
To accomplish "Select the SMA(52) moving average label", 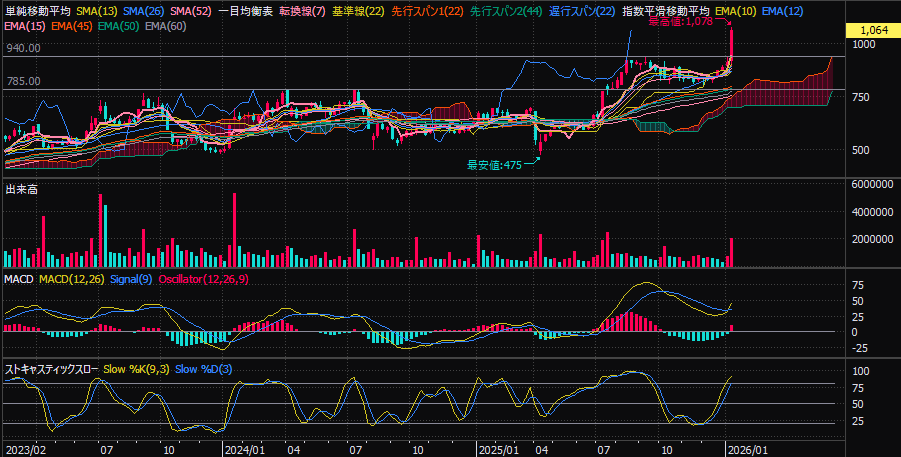I will (x=189, y=11).
